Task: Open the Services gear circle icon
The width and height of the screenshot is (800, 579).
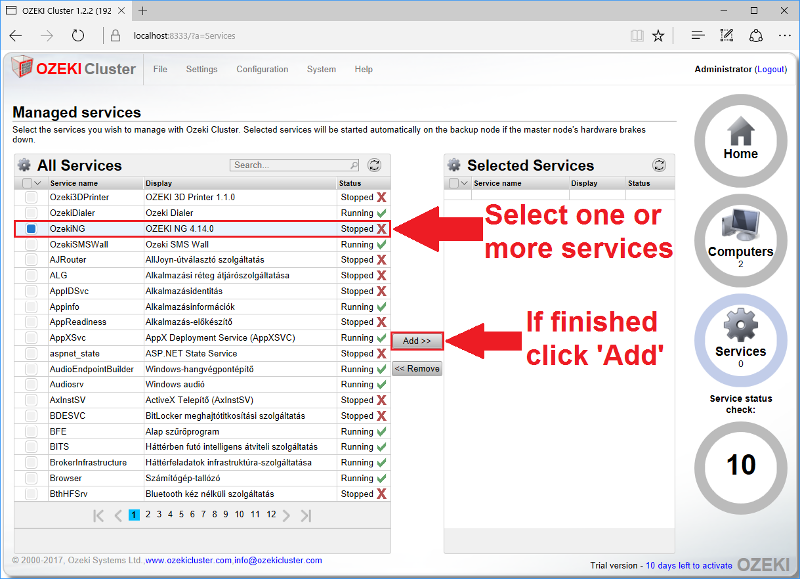Action: tap(740, 340)
